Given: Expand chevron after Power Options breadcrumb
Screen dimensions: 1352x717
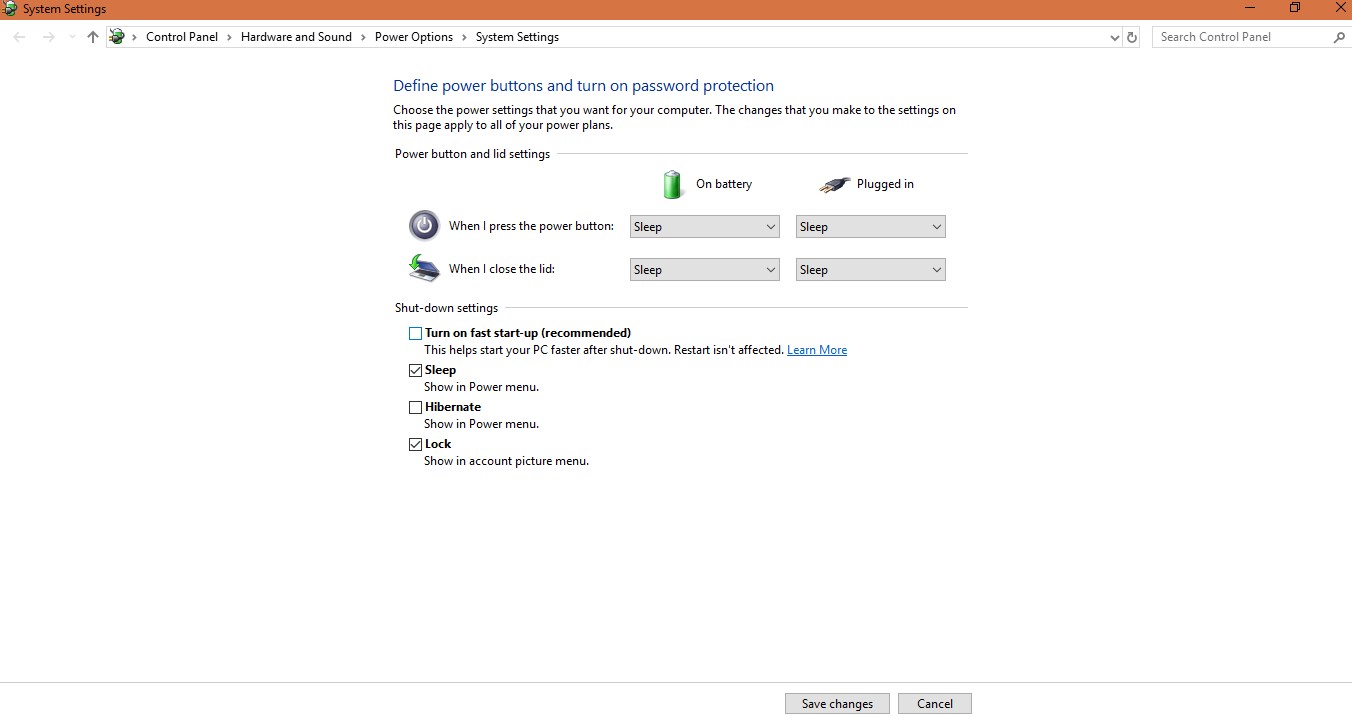Looking at the screenshot, I should [x=464, y=37].
